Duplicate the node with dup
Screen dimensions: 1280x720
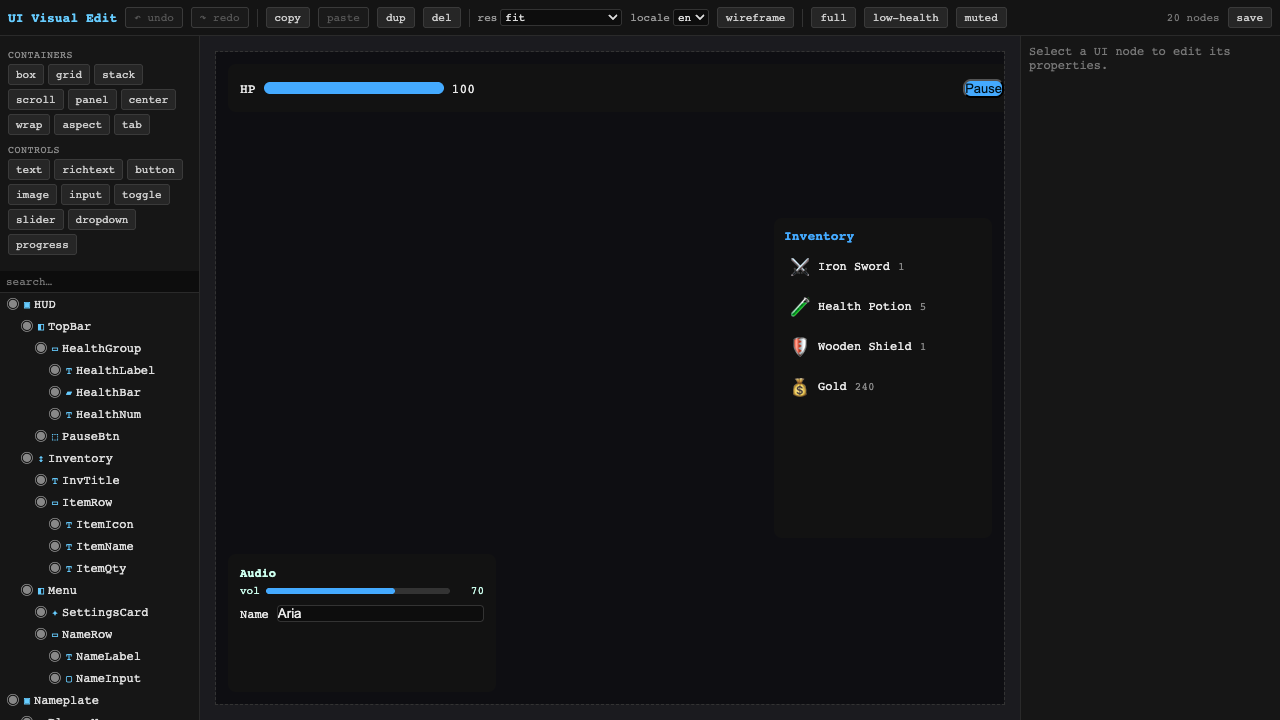tap(396, 18)
